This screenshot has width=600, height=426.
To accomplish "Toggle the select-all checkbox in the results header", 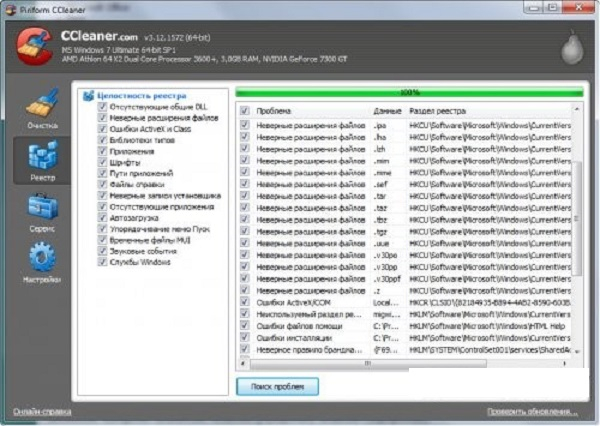I will pyautogui.click(x=245, y=111).
